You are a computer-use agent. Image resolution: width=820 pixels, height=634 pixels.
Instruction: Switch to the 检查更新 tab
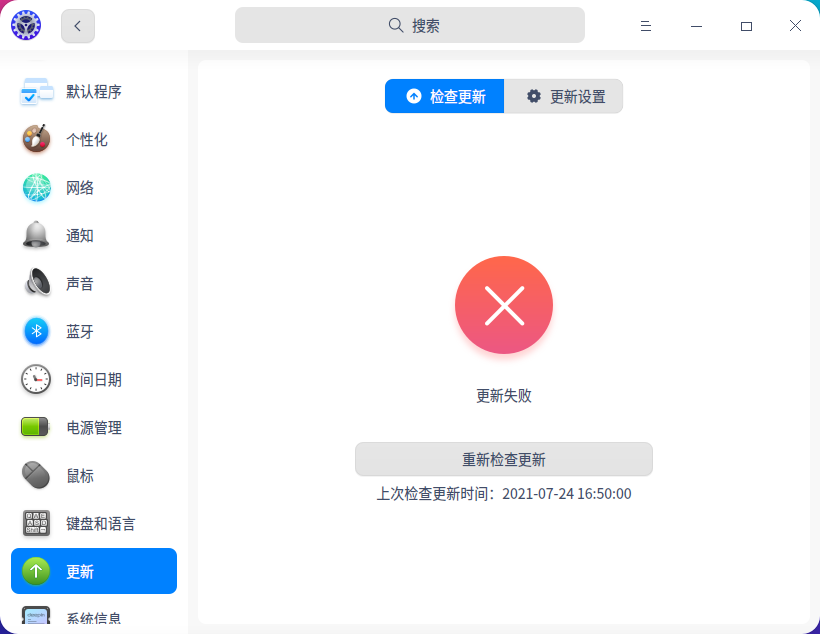pos(445,96)
